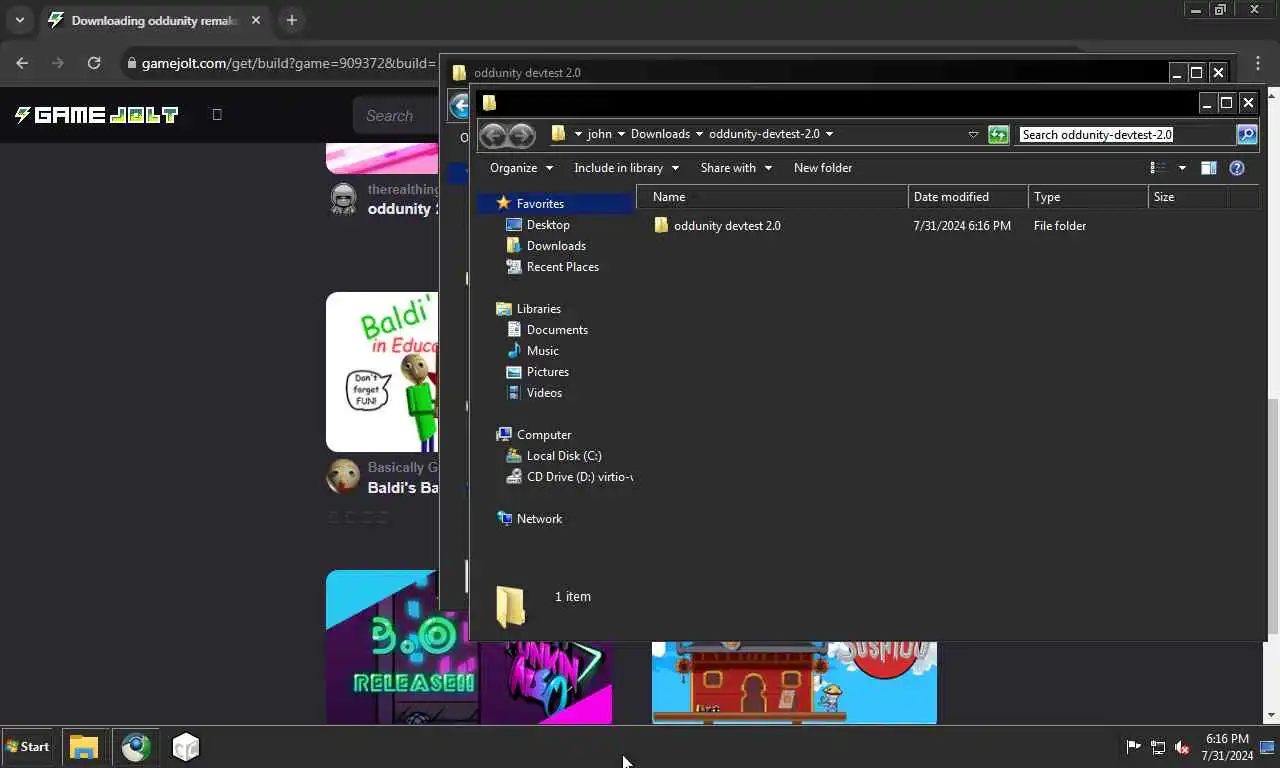Open Downloads in the Favorites list
The width and height of the screenshot is (1280, 768).
click(556, 246)
